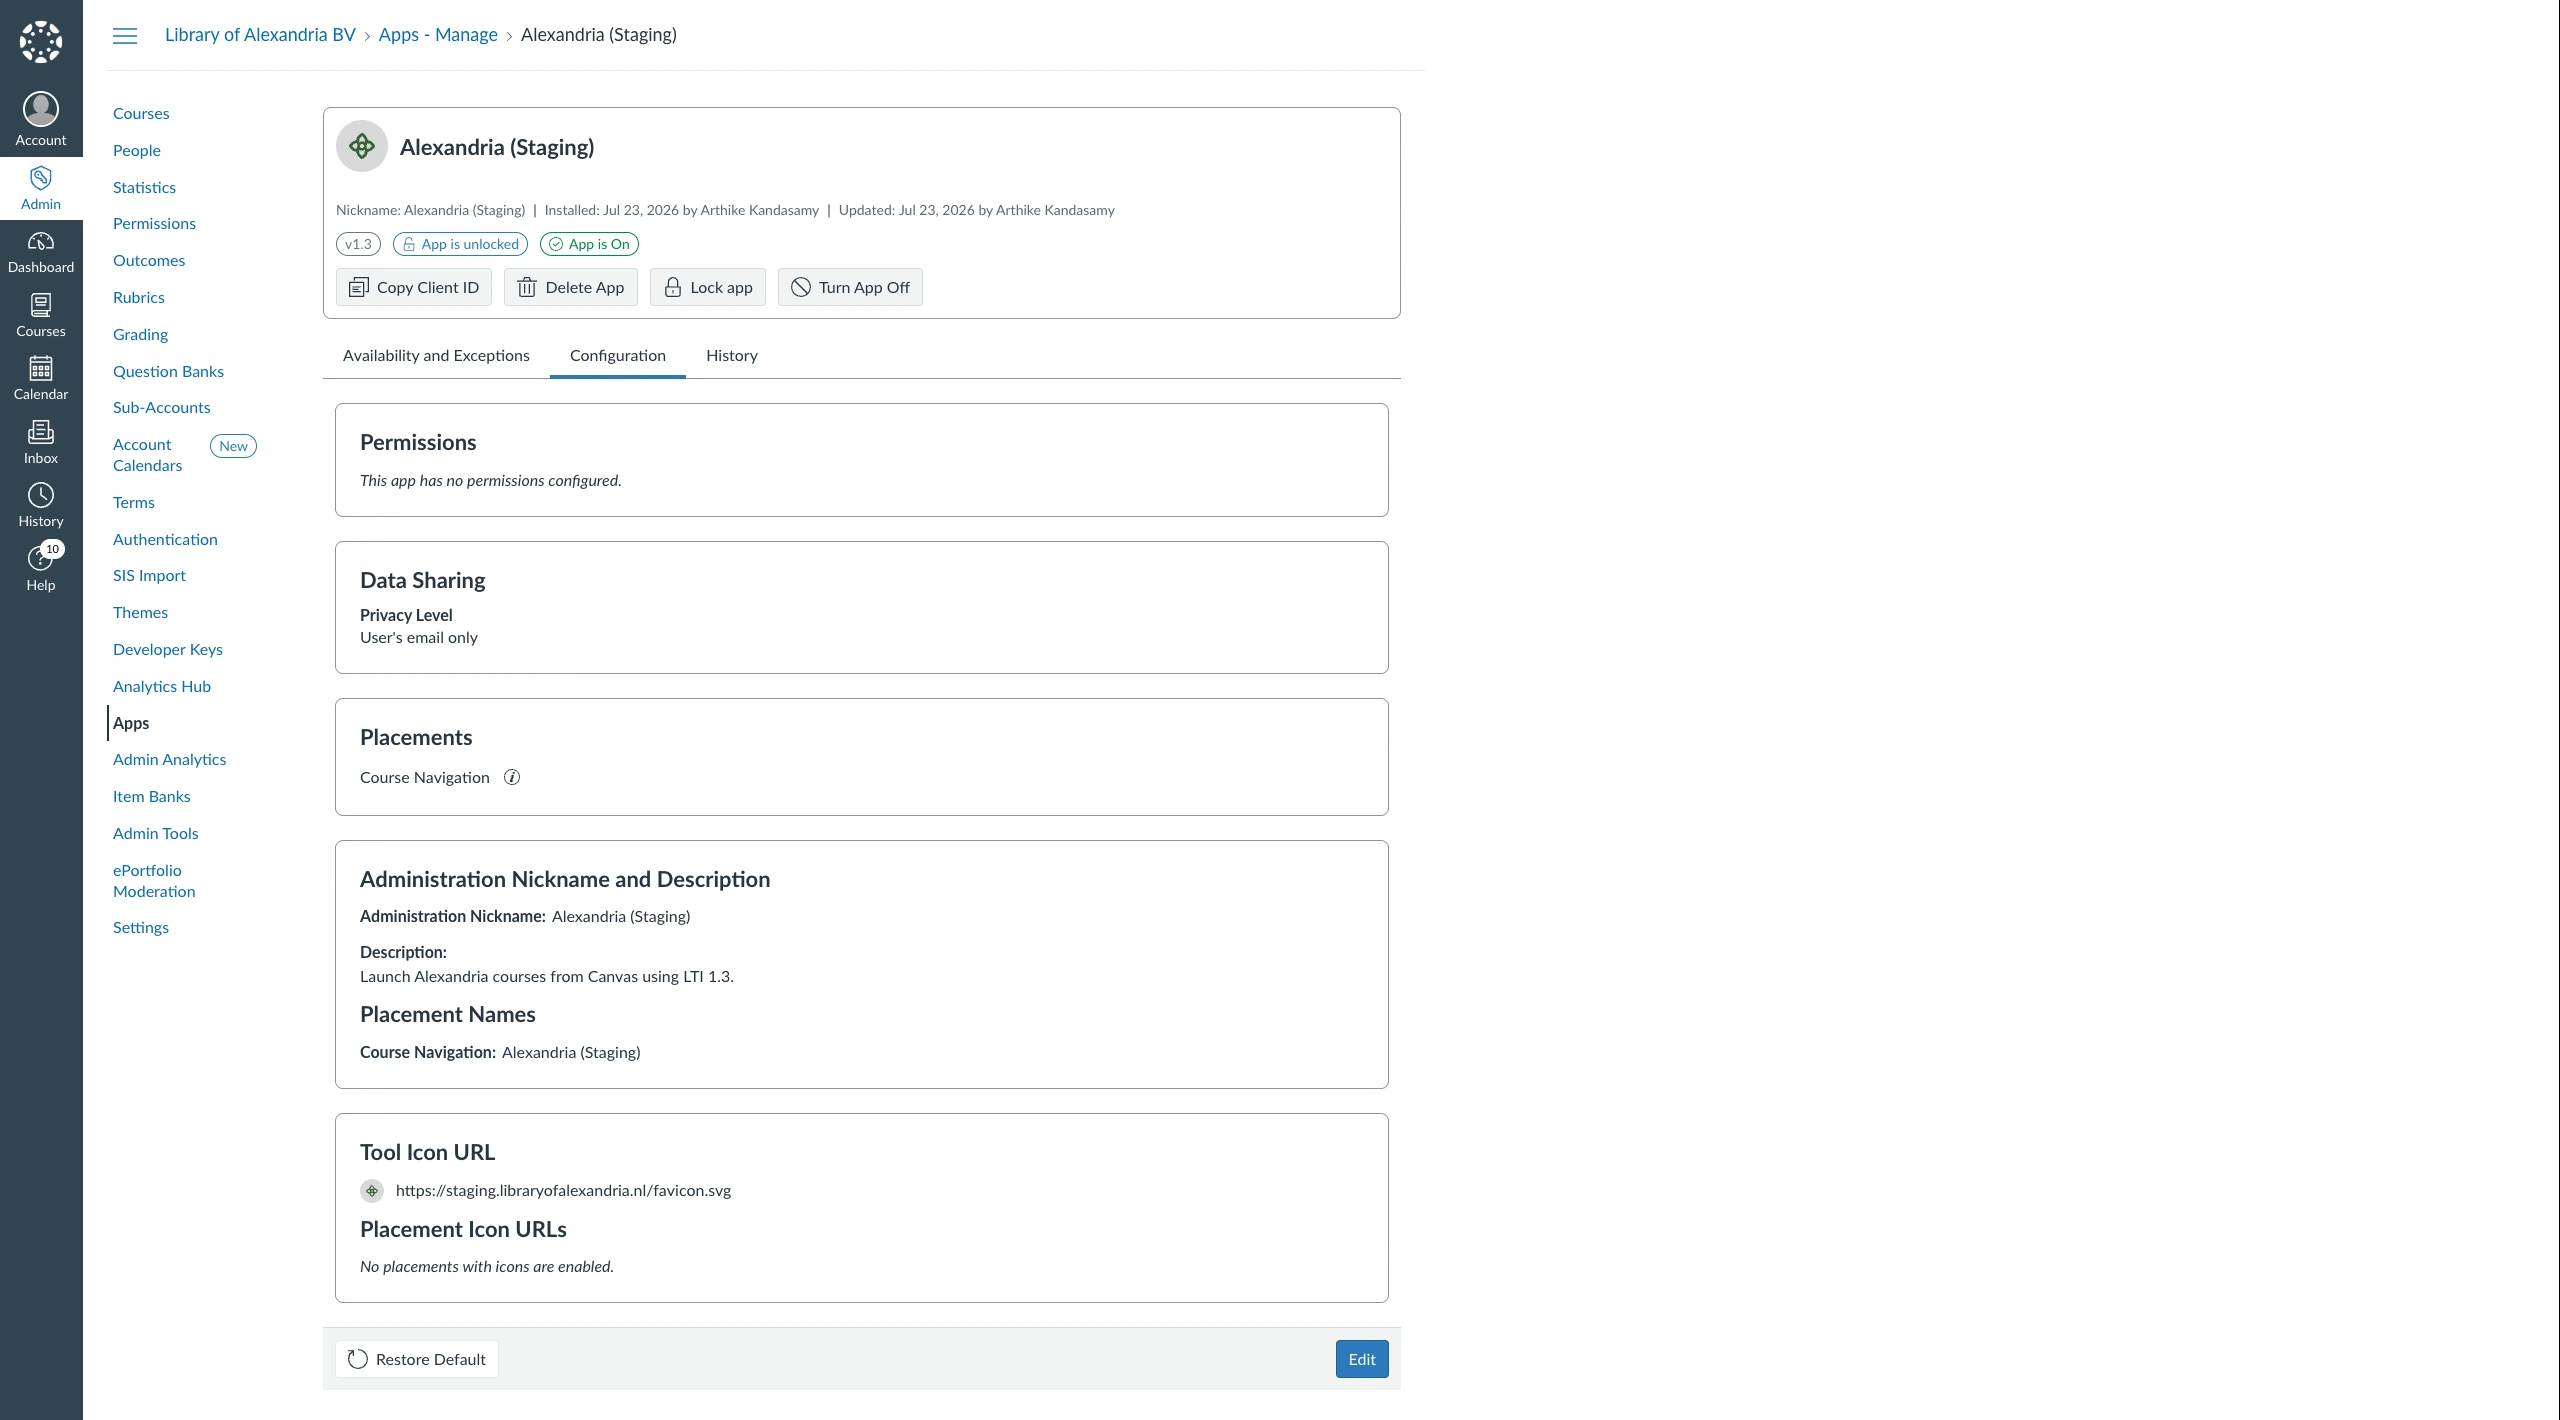Click the App is unlocked status pill
This screenshot has height=1420, width=2560.
[x=460, y=244]
